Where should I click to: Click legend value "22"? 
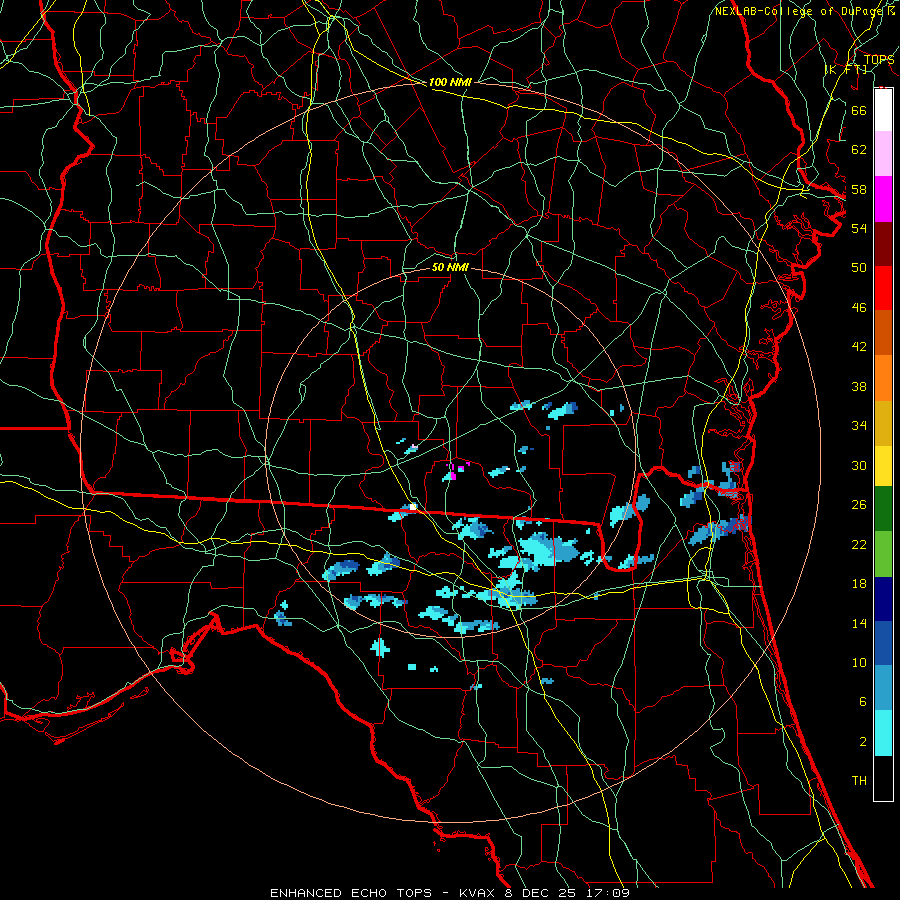click(x=859, y=544)
